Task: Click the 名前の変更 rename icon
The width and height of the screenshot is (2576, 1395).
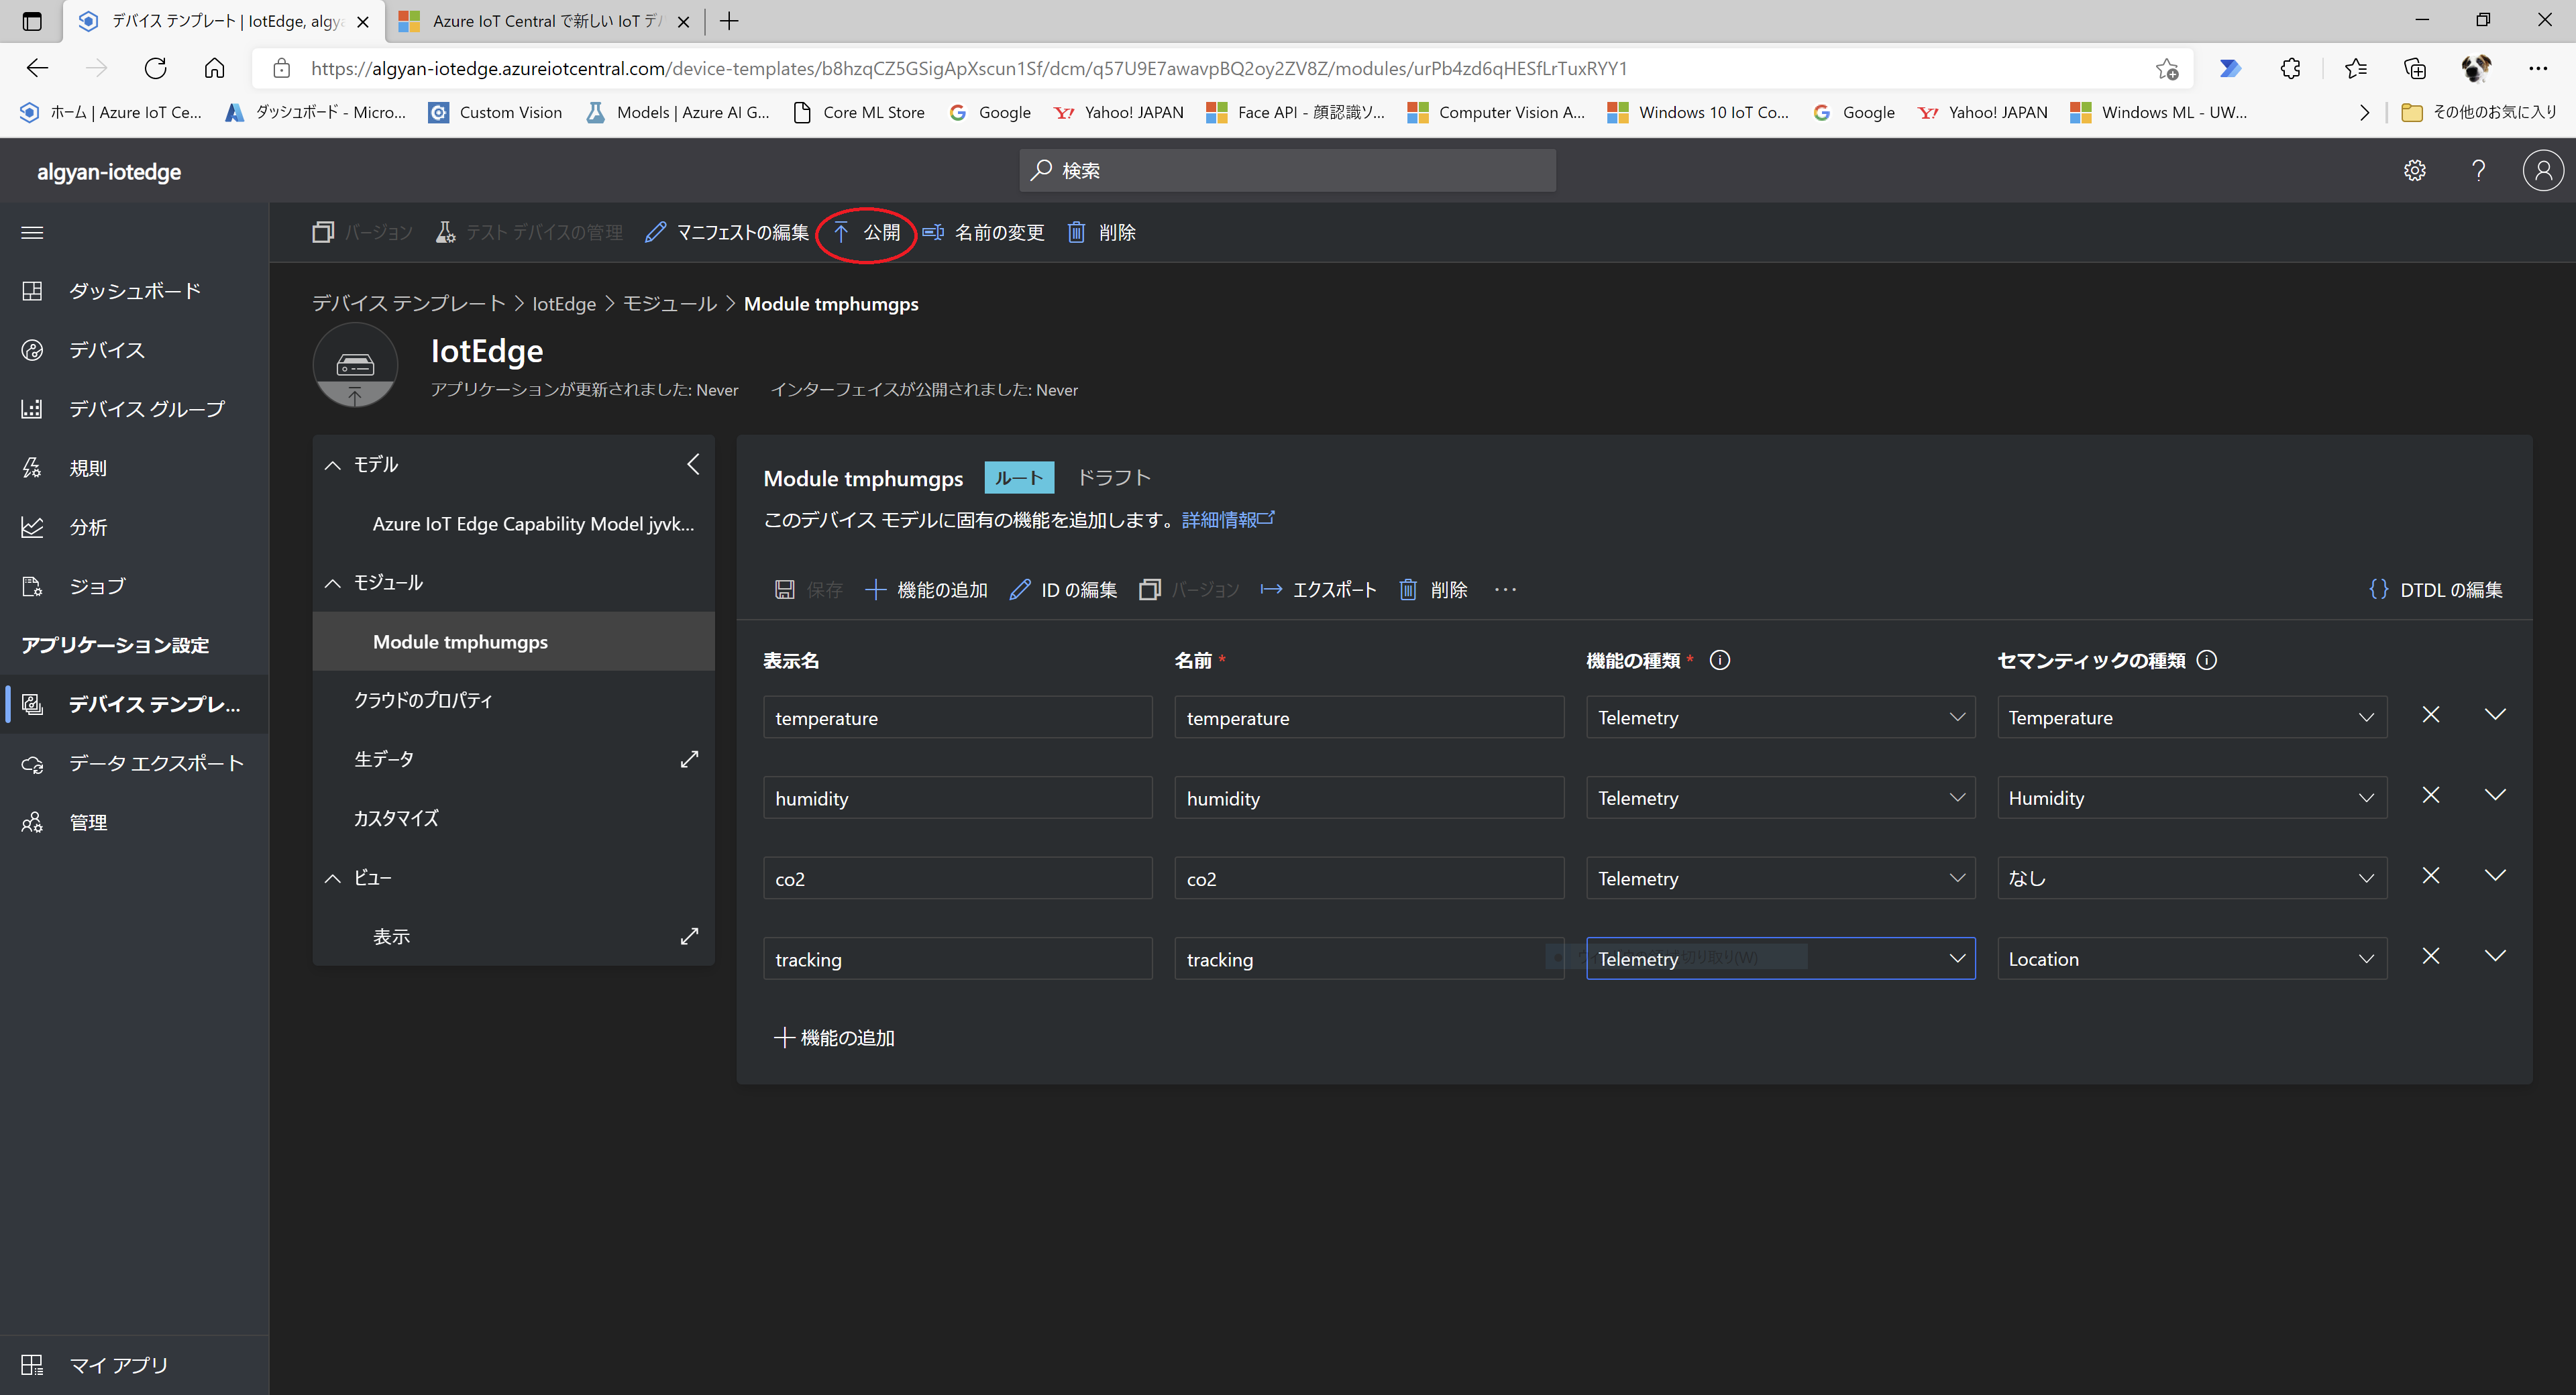Action: pyautogui.click(x=932, y=232)
